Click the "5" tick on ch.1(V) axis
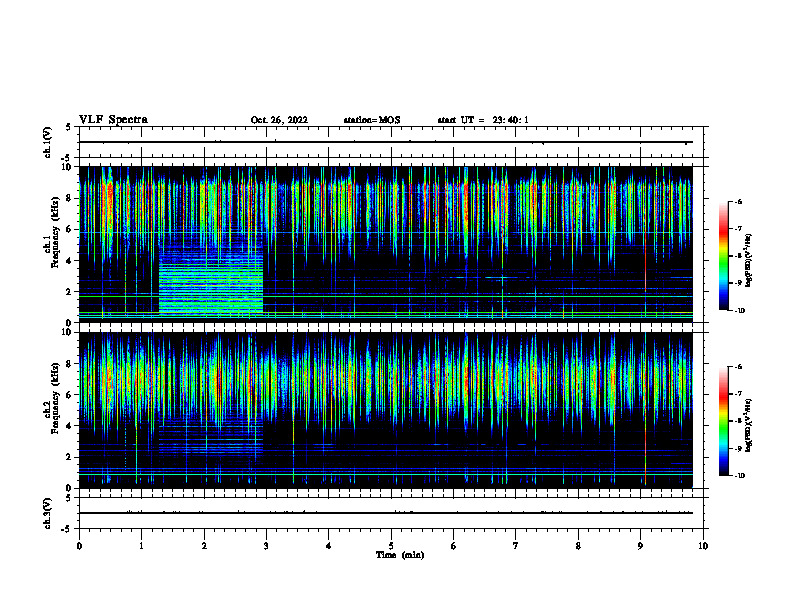This screenshot has height=612, width=792. click(69, 127)
